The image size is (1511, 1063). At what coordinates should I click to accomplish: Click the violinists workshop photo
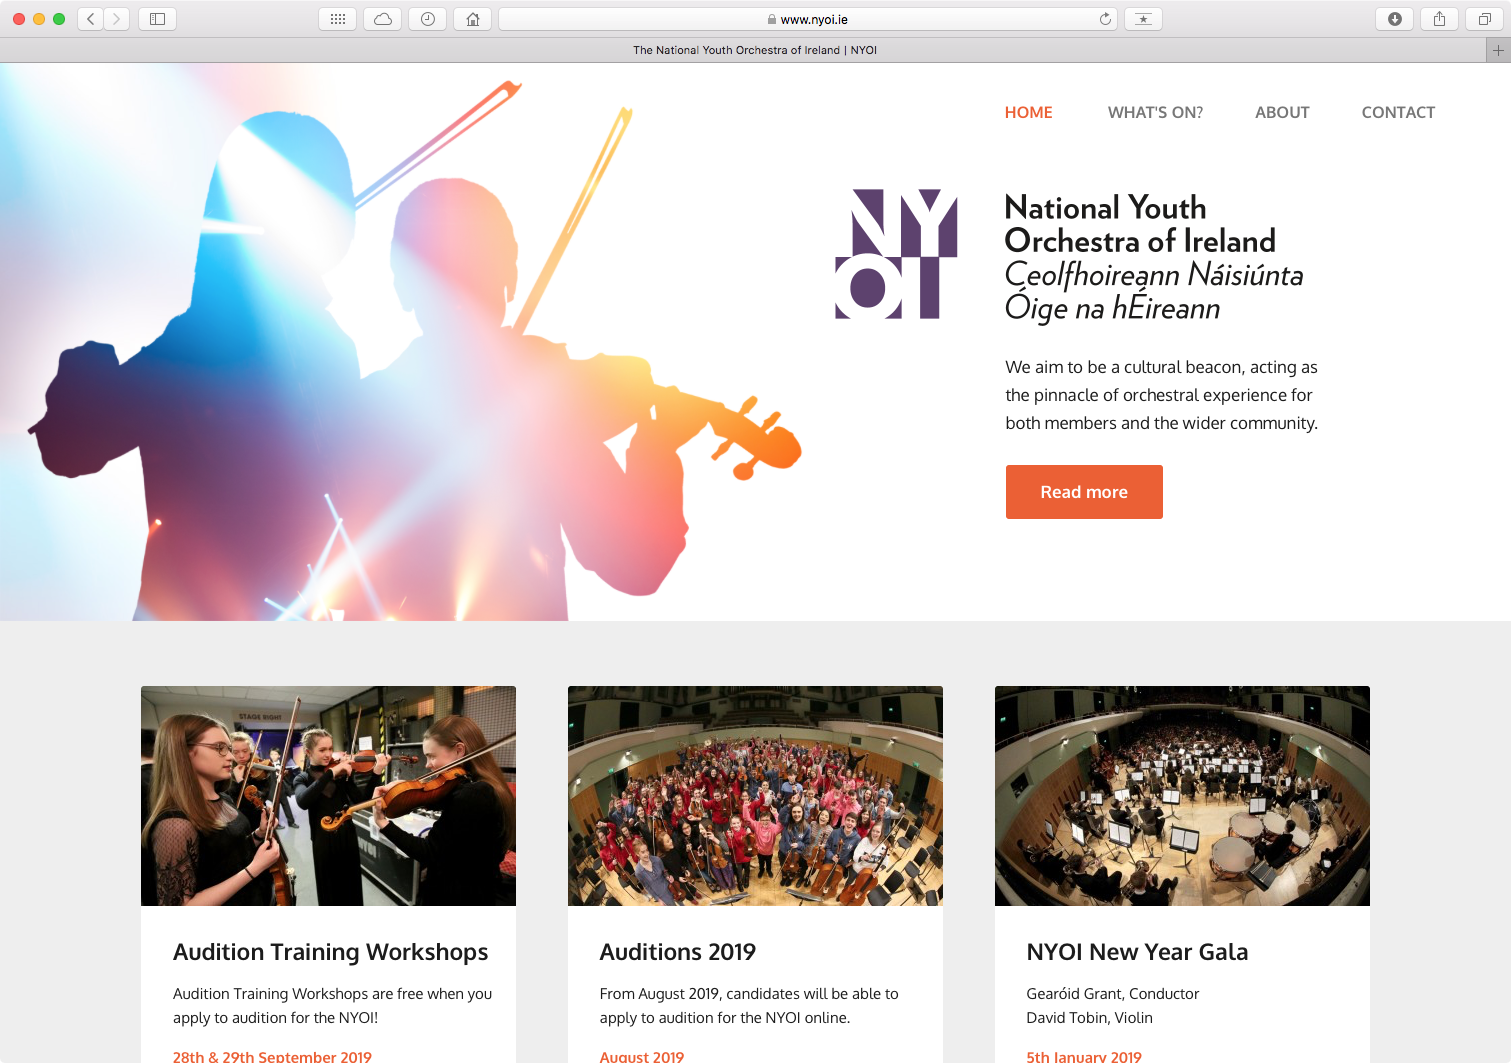click(x=328, y=796)
